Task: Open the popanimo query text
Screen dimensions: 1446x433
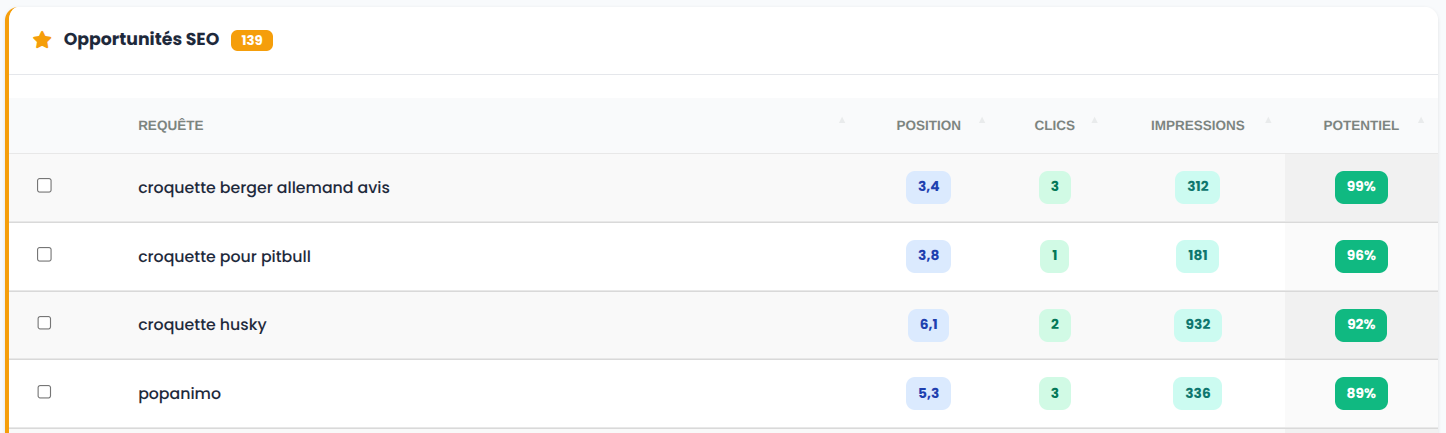Action: click(x=179, y=394)
